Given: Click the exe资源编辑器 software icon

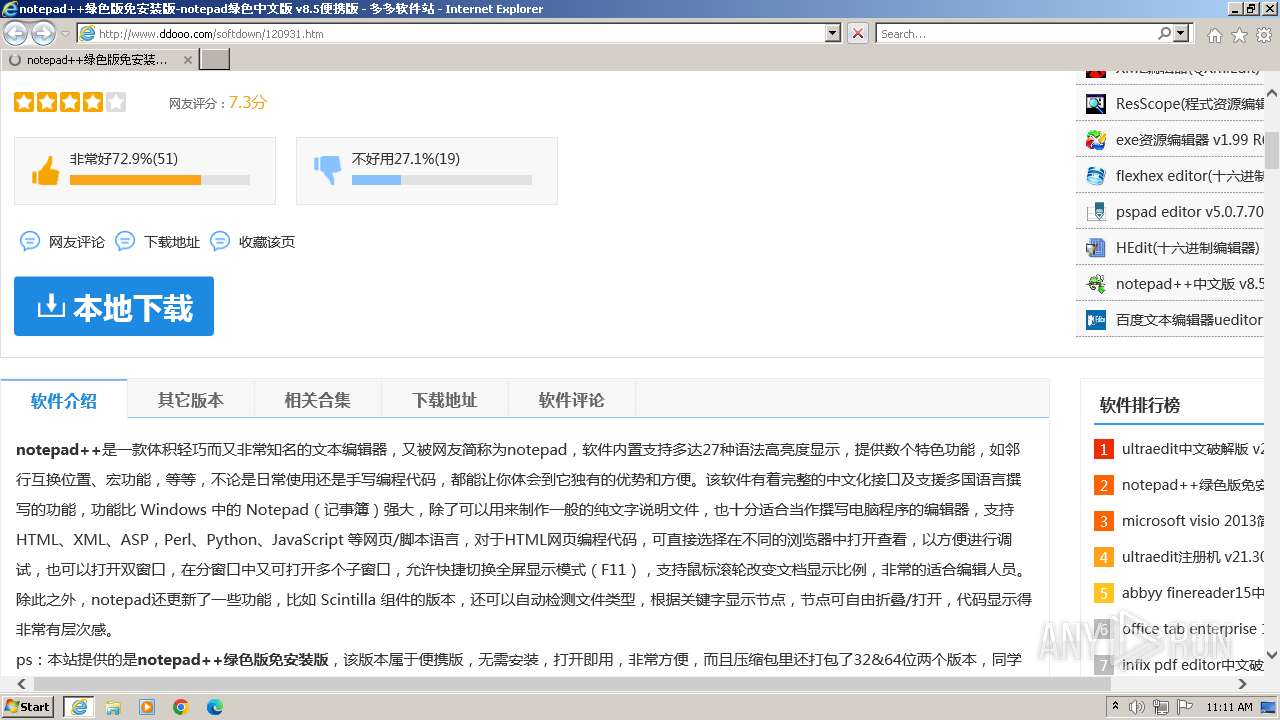Looking at the screenshot, I should [x=1096, y=140].
